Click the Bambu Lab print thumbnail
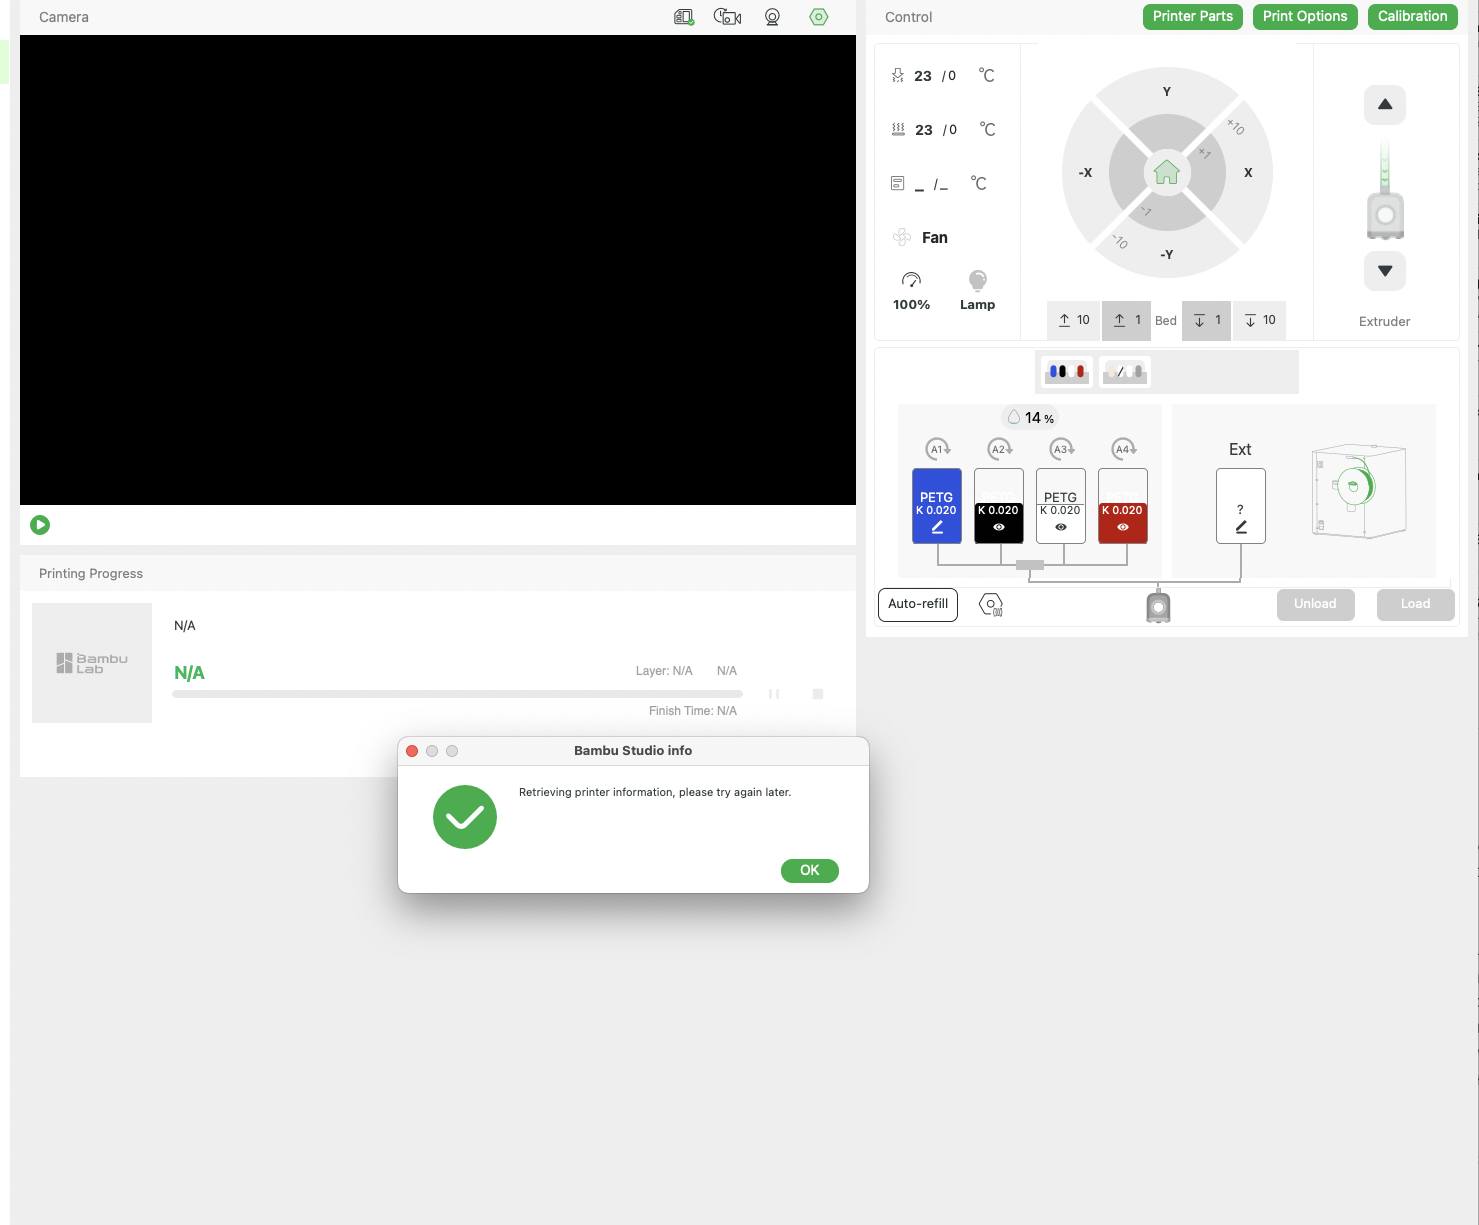1479x1225 pixels. [92, 663]
